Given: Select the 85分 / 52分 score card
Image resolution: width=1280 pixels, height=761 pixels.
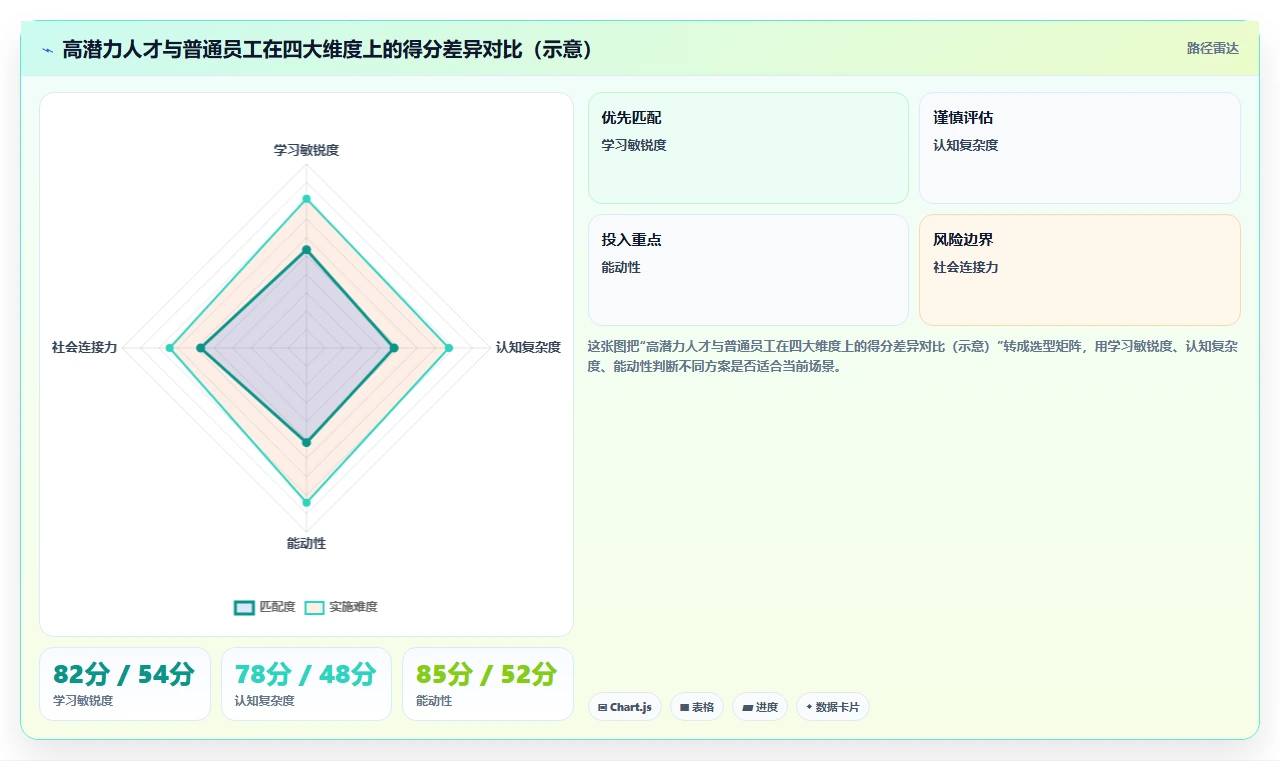Looking at the screenshot, I should pos(488,684).
